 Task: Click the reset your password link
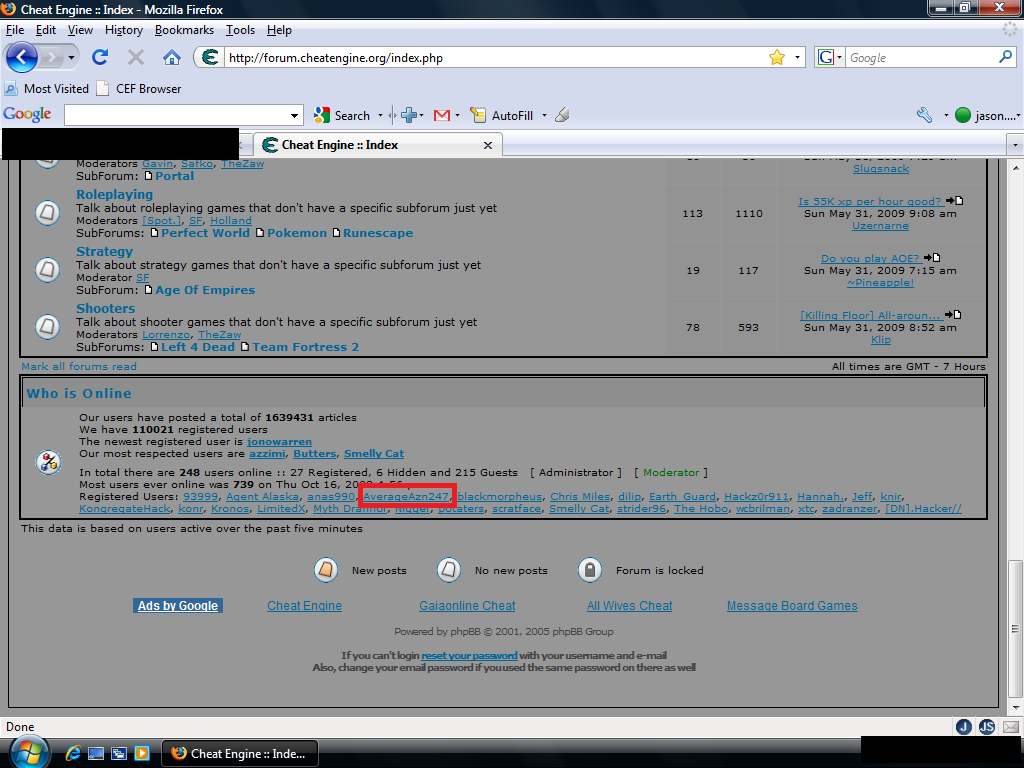[469, 655]
